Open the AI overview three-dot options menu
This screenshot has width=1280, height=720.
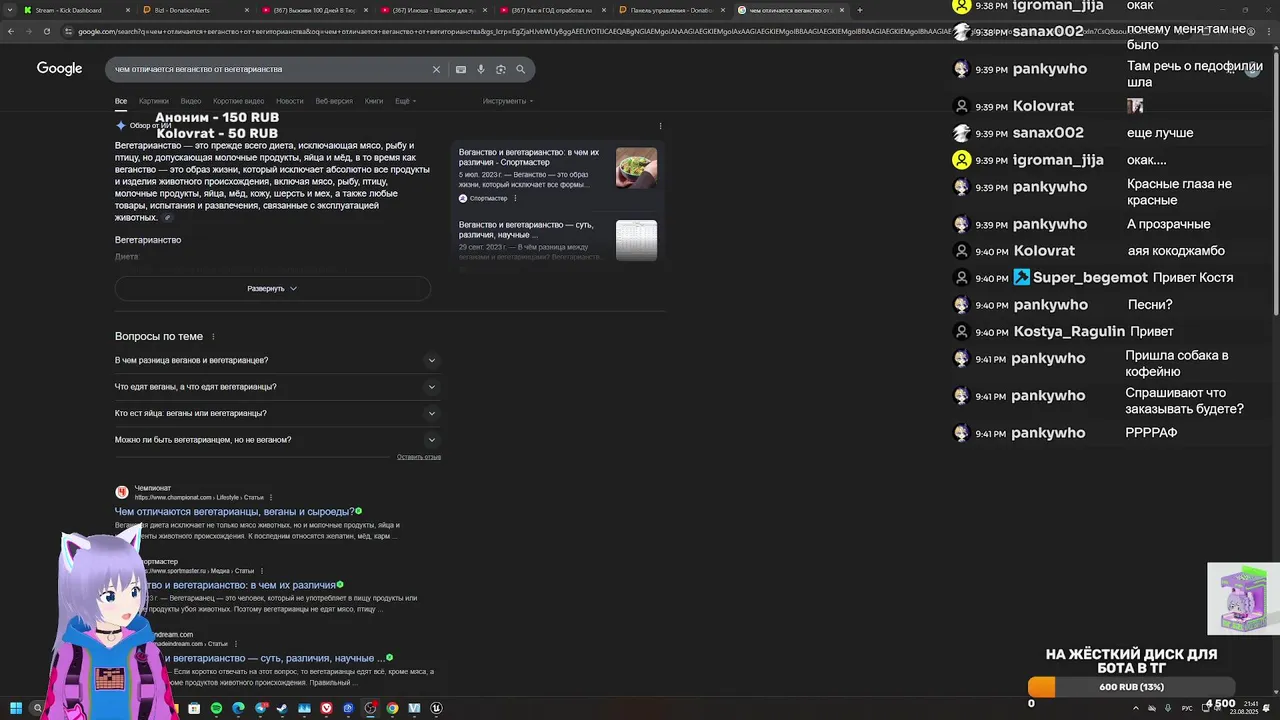tap(660, 126)
